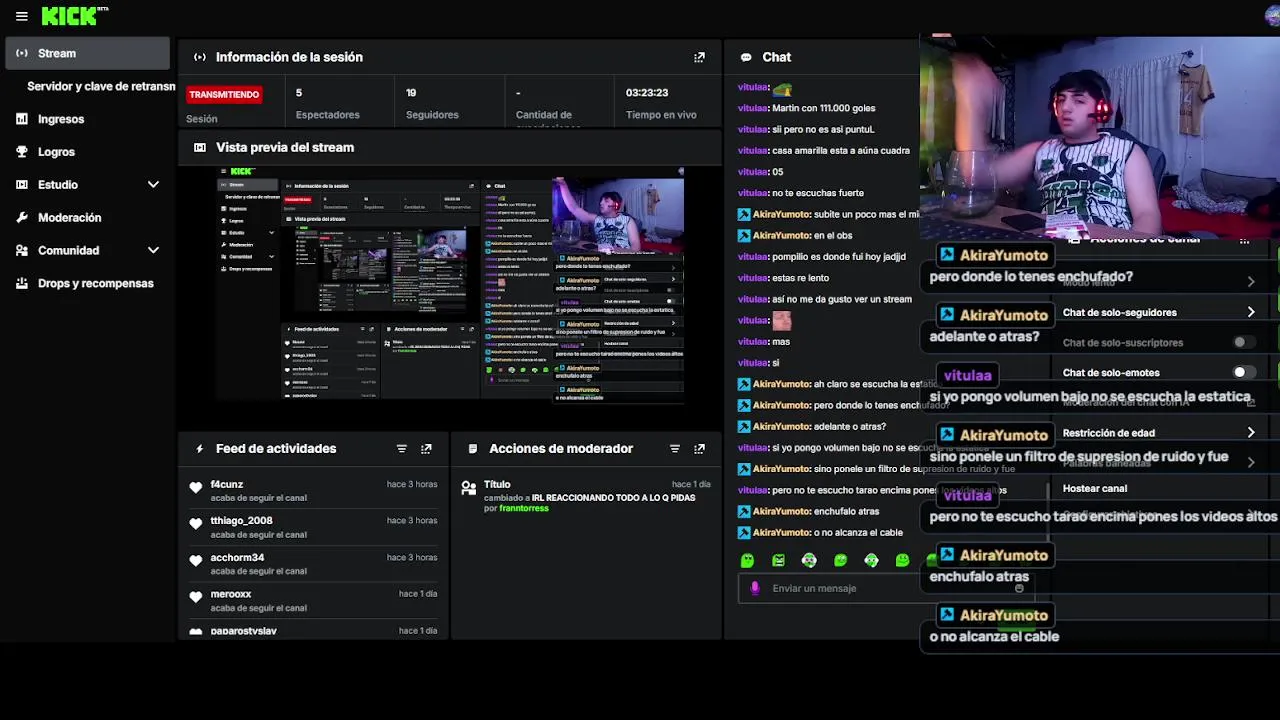Pop out the Feed de actividades panel
Image resolution: width=1280 pixels, height=720 pixels.
[426, 449]
